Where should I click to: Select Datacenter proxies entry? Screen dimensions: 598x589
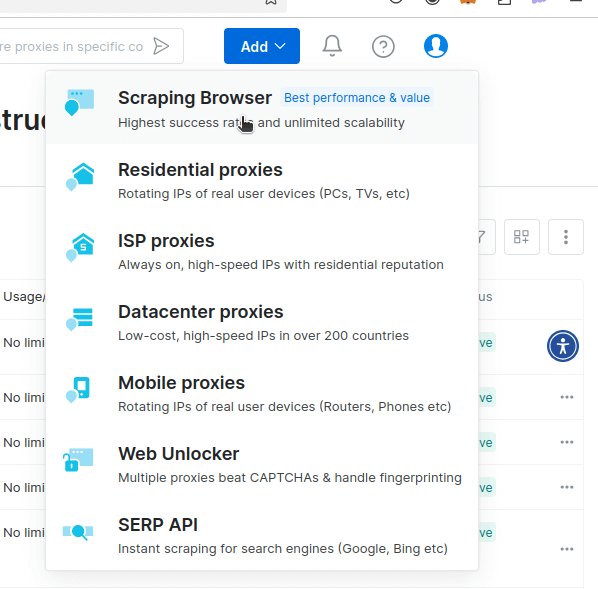pos(262,322)
